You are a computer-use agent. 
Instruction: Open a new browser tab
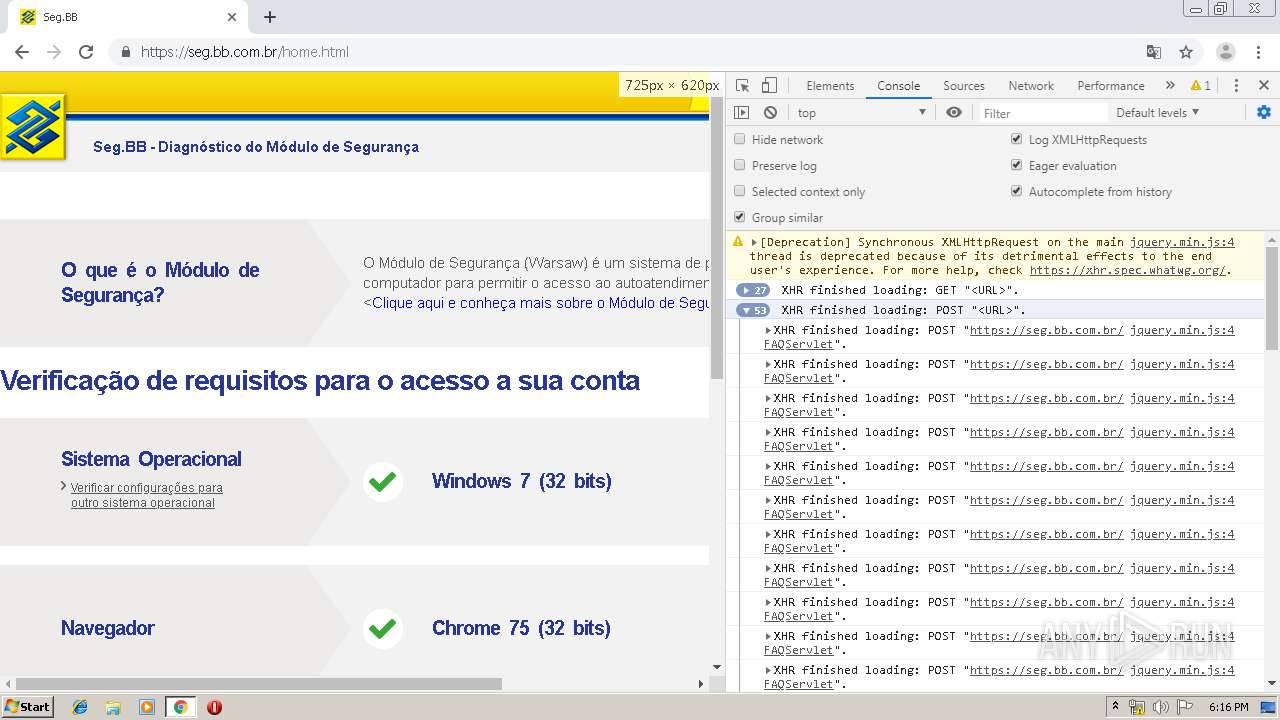pos(270,17)
